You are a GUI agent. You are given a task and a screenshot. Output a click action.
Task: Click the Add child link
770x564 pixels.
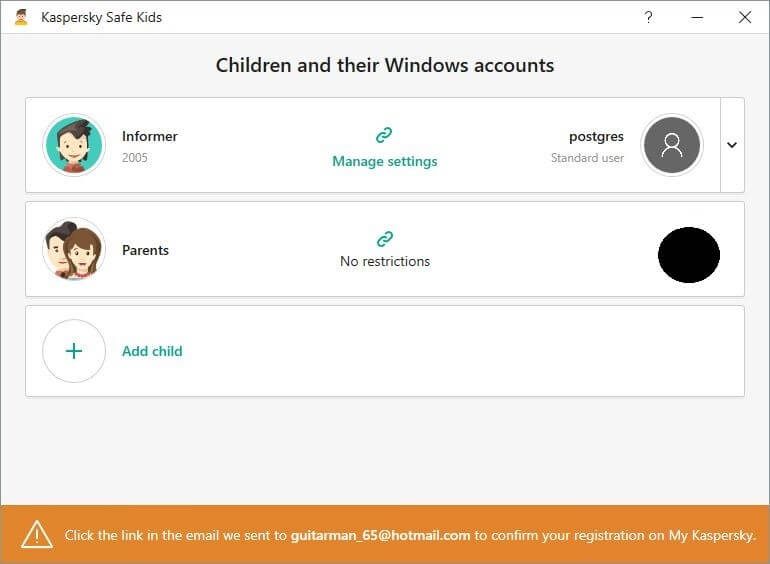click(152, 351)
